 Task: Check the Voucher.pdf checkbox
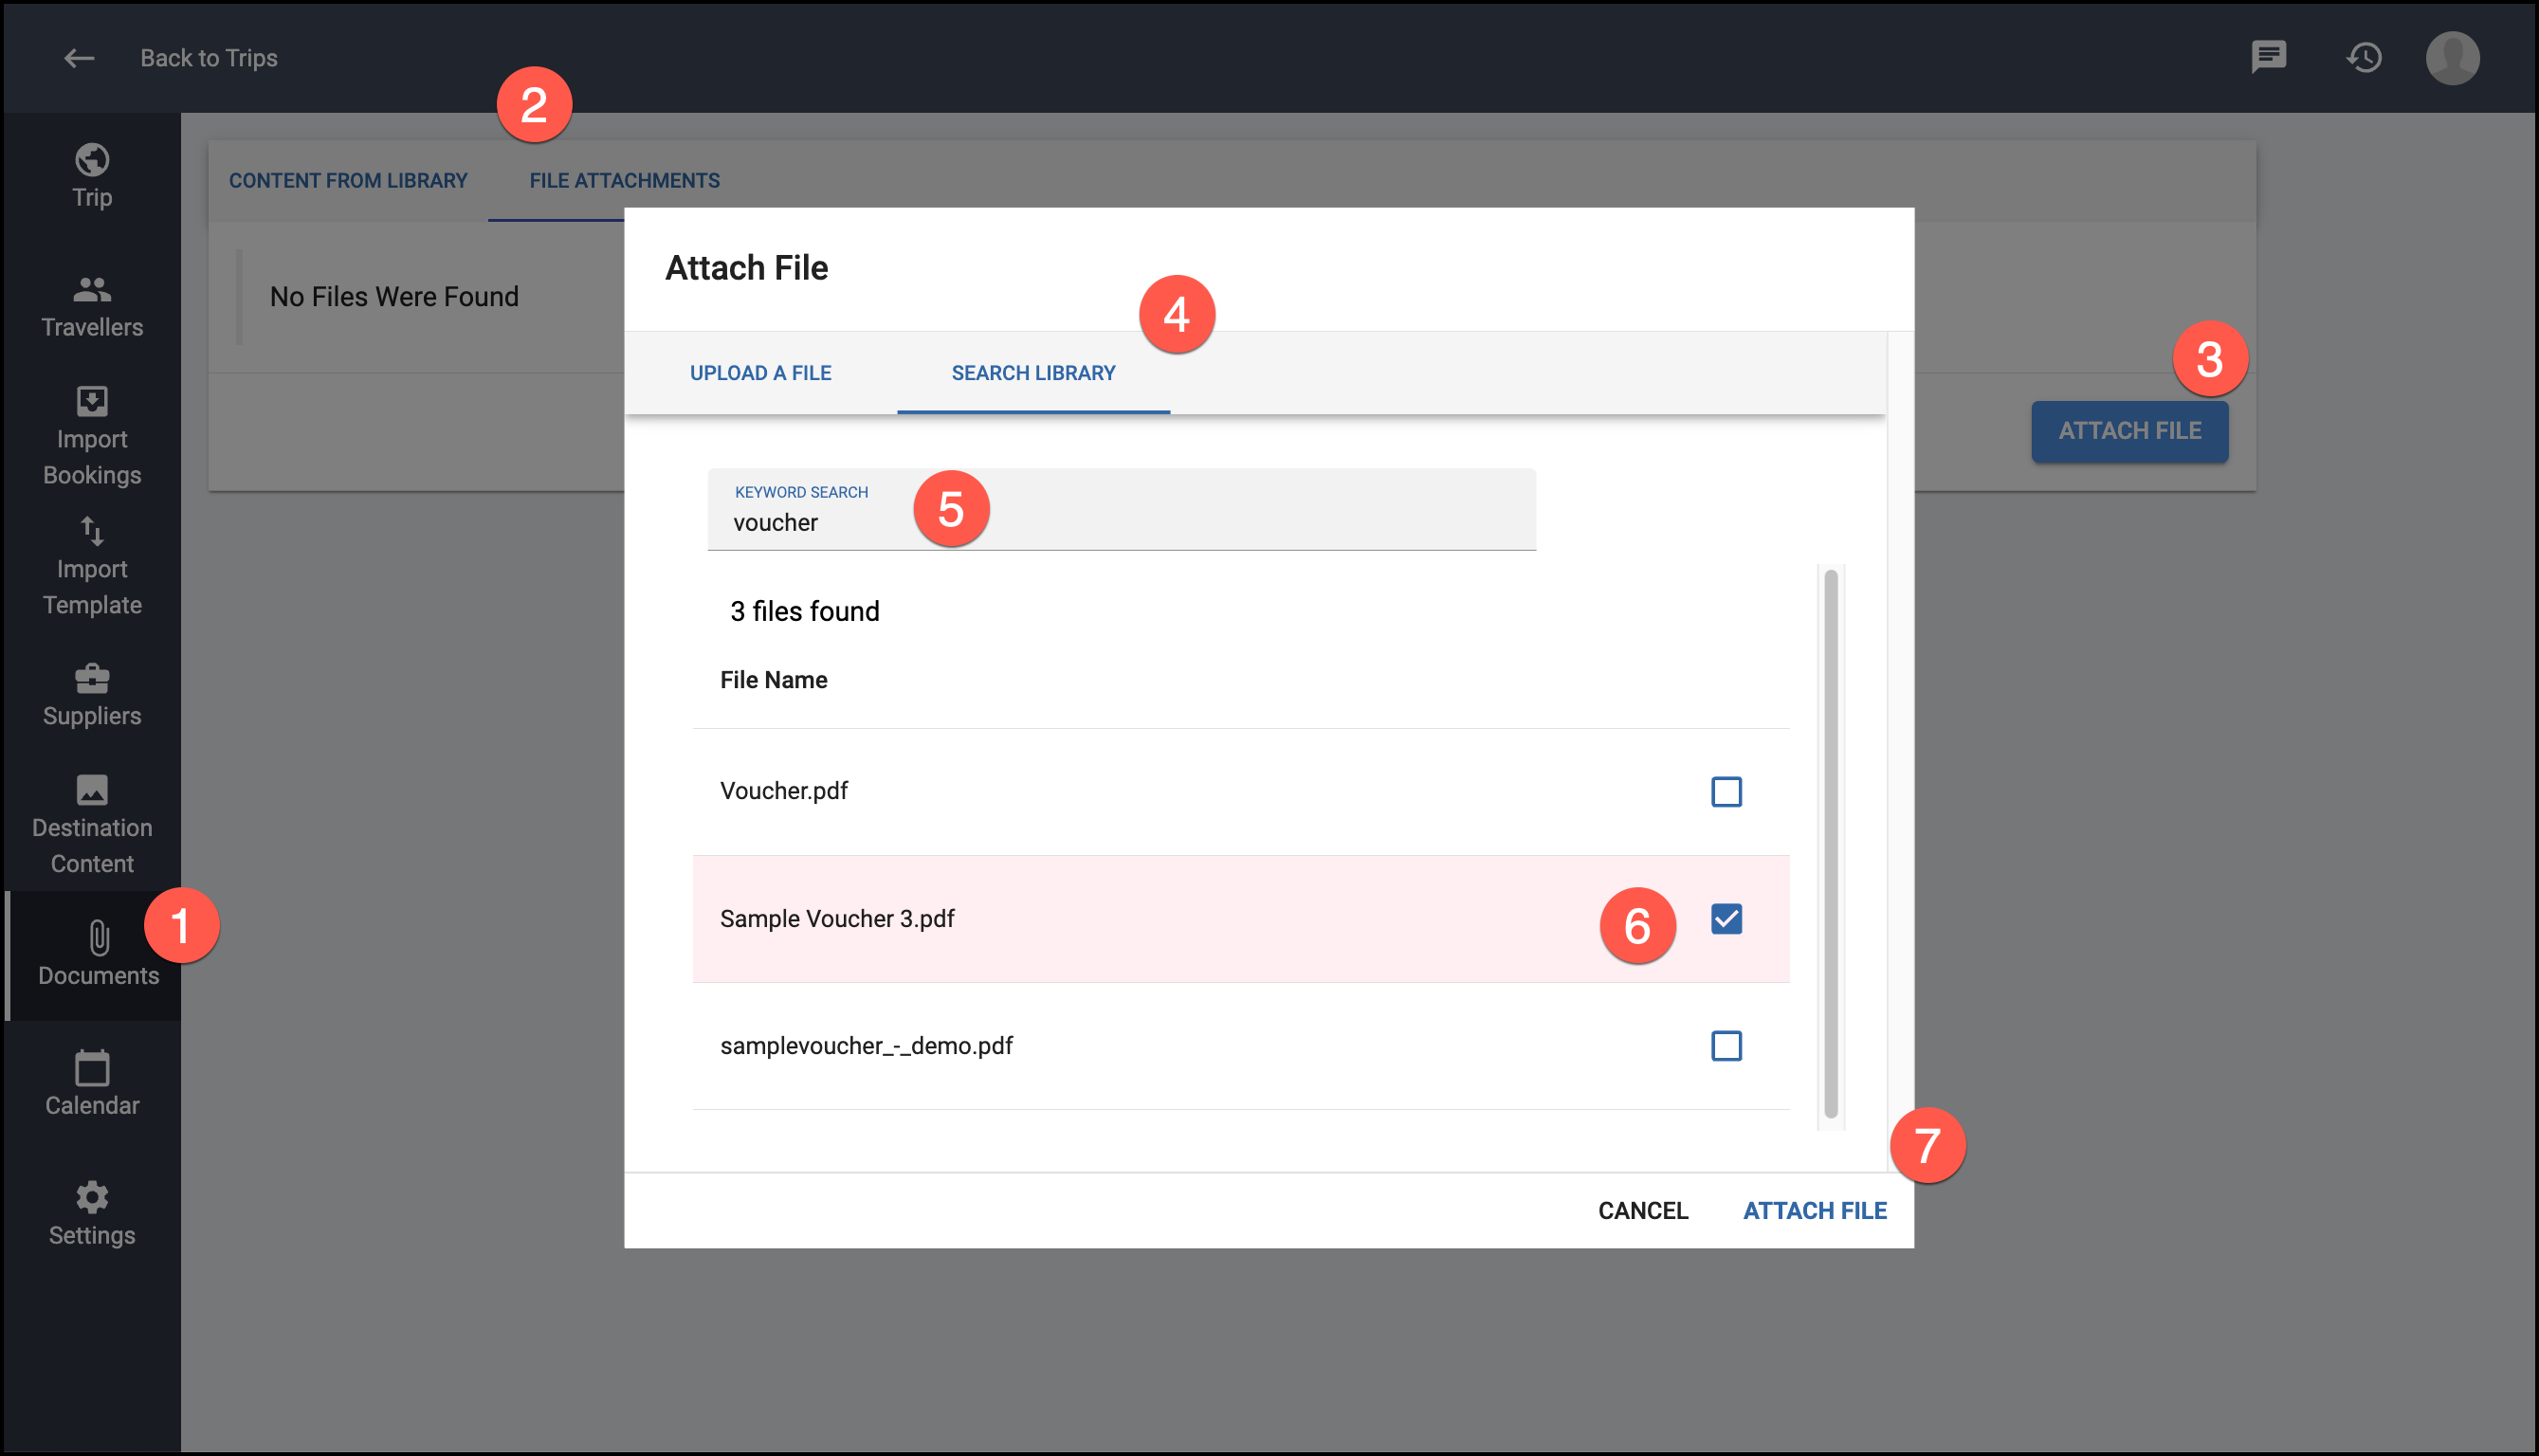coord(1726,792)
